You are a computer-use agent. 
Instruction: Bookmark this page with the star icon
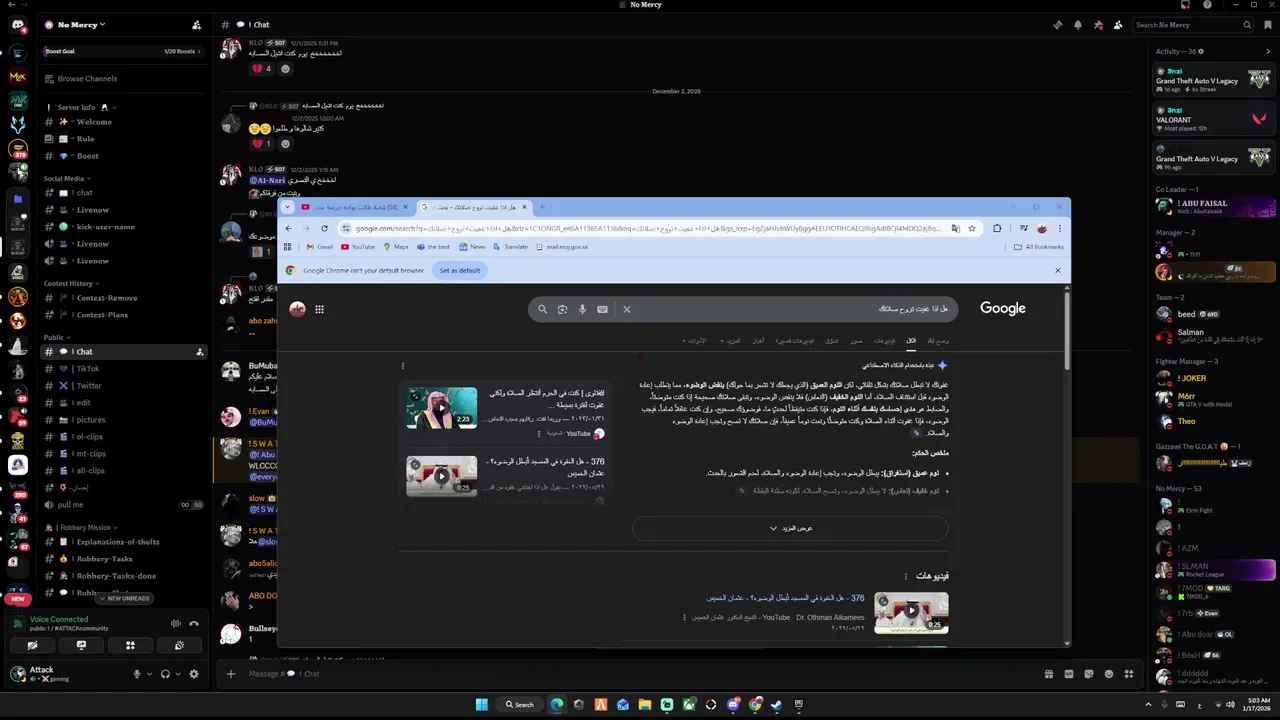[x=971, y=228]
